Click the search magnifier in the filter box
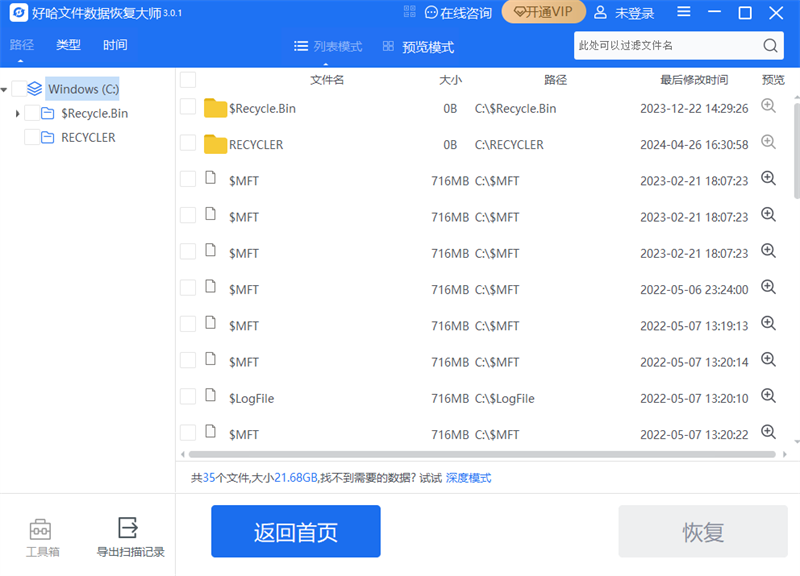The width and height of the screenshot is (800, 576). [x=769, y=45]
